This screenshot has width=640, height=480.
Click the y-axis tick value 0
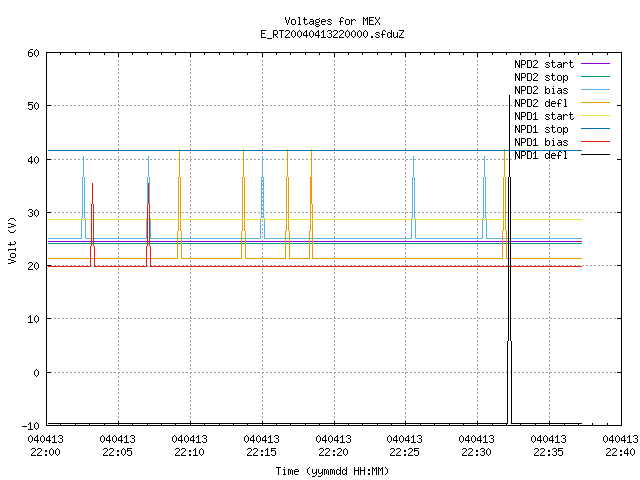click(x=36, y=373)
